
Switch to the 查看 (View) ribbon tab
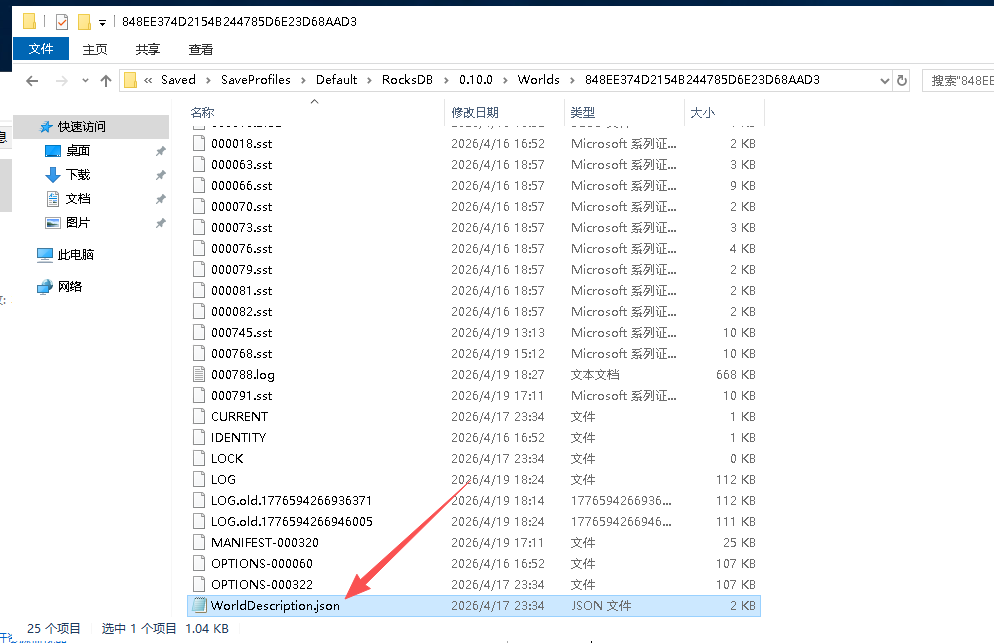click(200, 49)
